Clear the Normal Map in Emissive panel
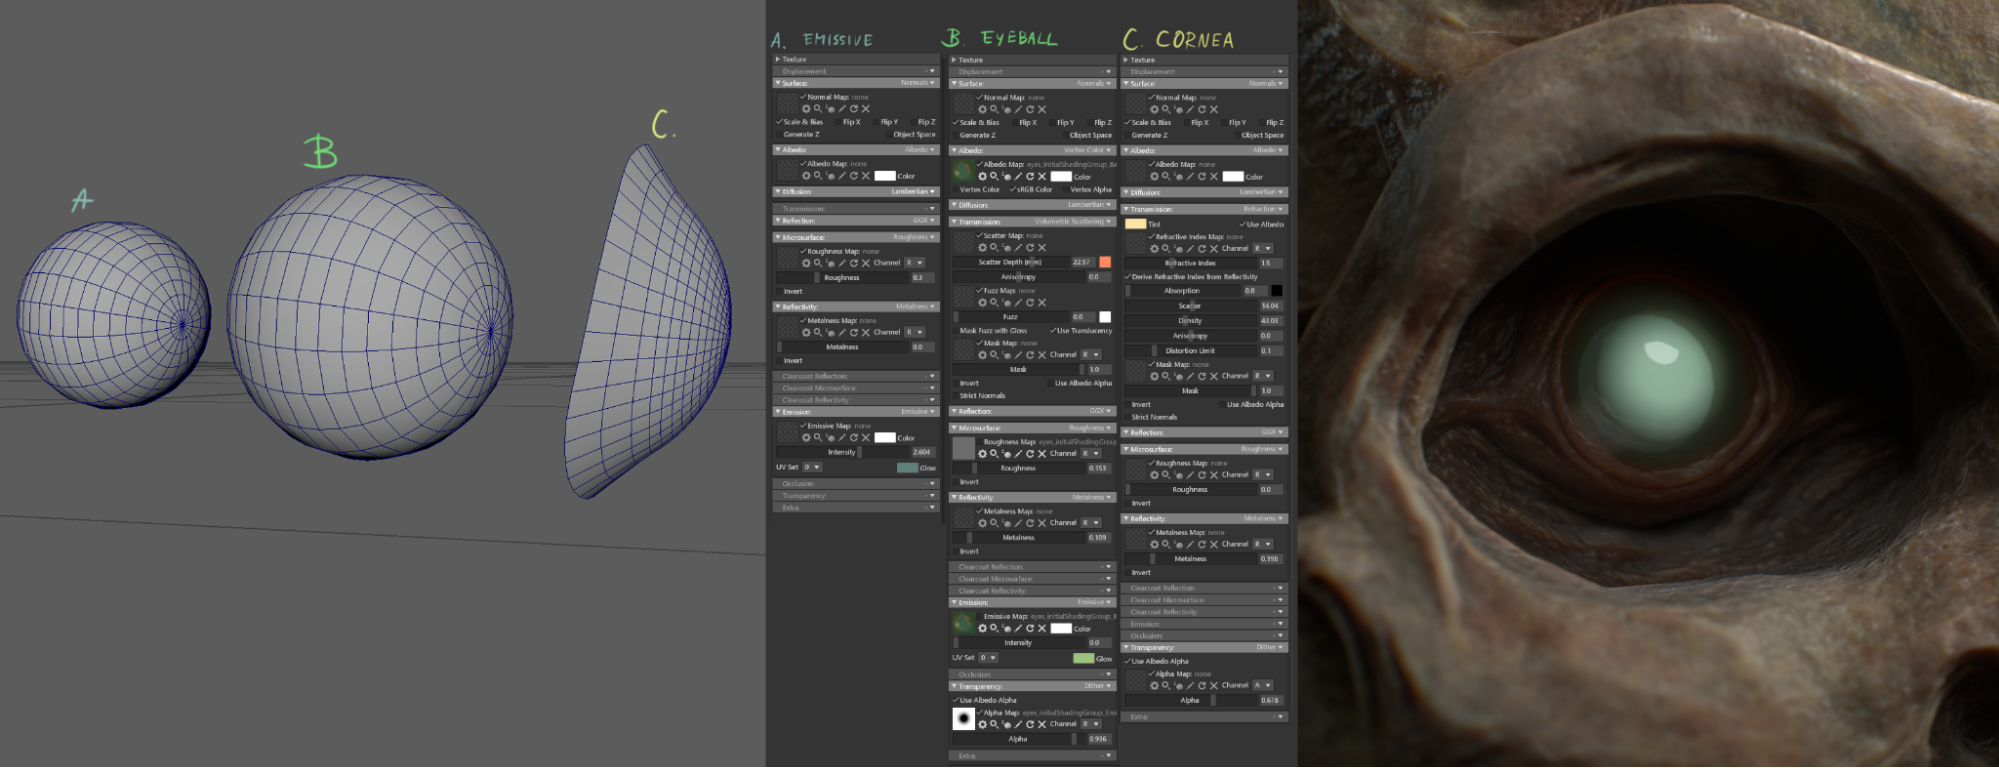The width and height of the screenshot is (1999, 768). [x=866, y=109]
